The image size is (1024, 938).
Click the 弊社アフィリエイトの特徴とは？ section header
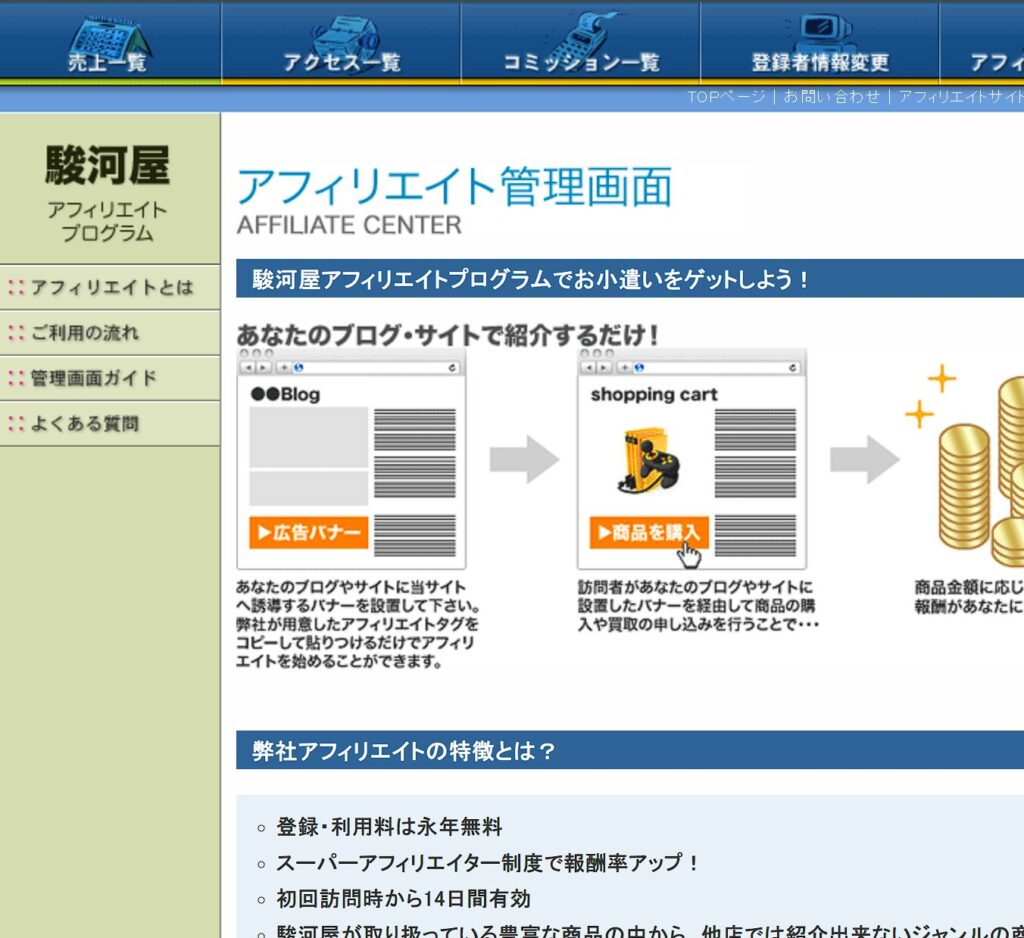[x=404, y=751]
